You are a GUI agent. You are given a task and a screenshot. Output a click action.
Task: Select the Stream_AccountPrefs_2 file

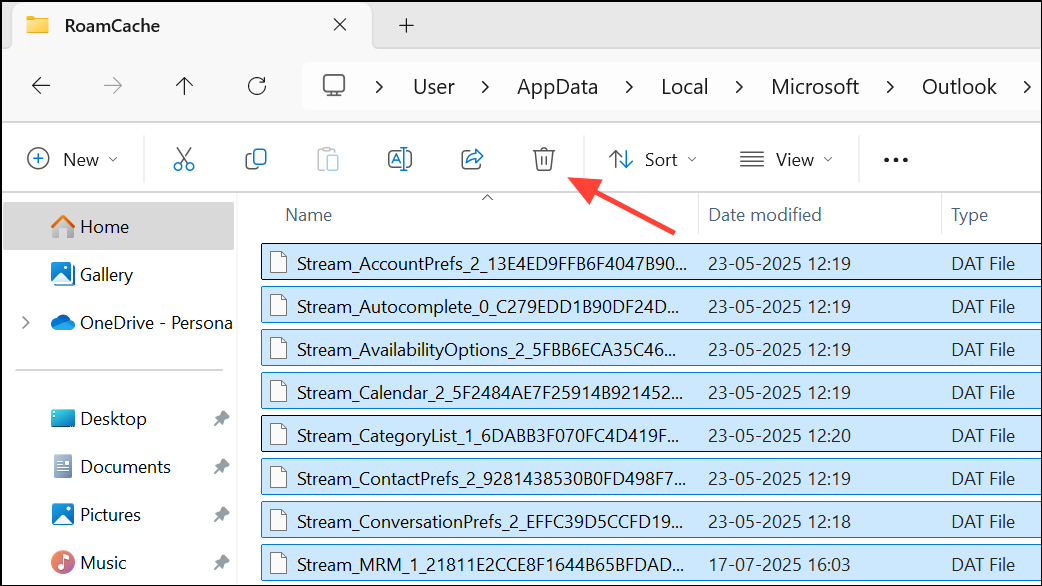(x=651, y=263)
